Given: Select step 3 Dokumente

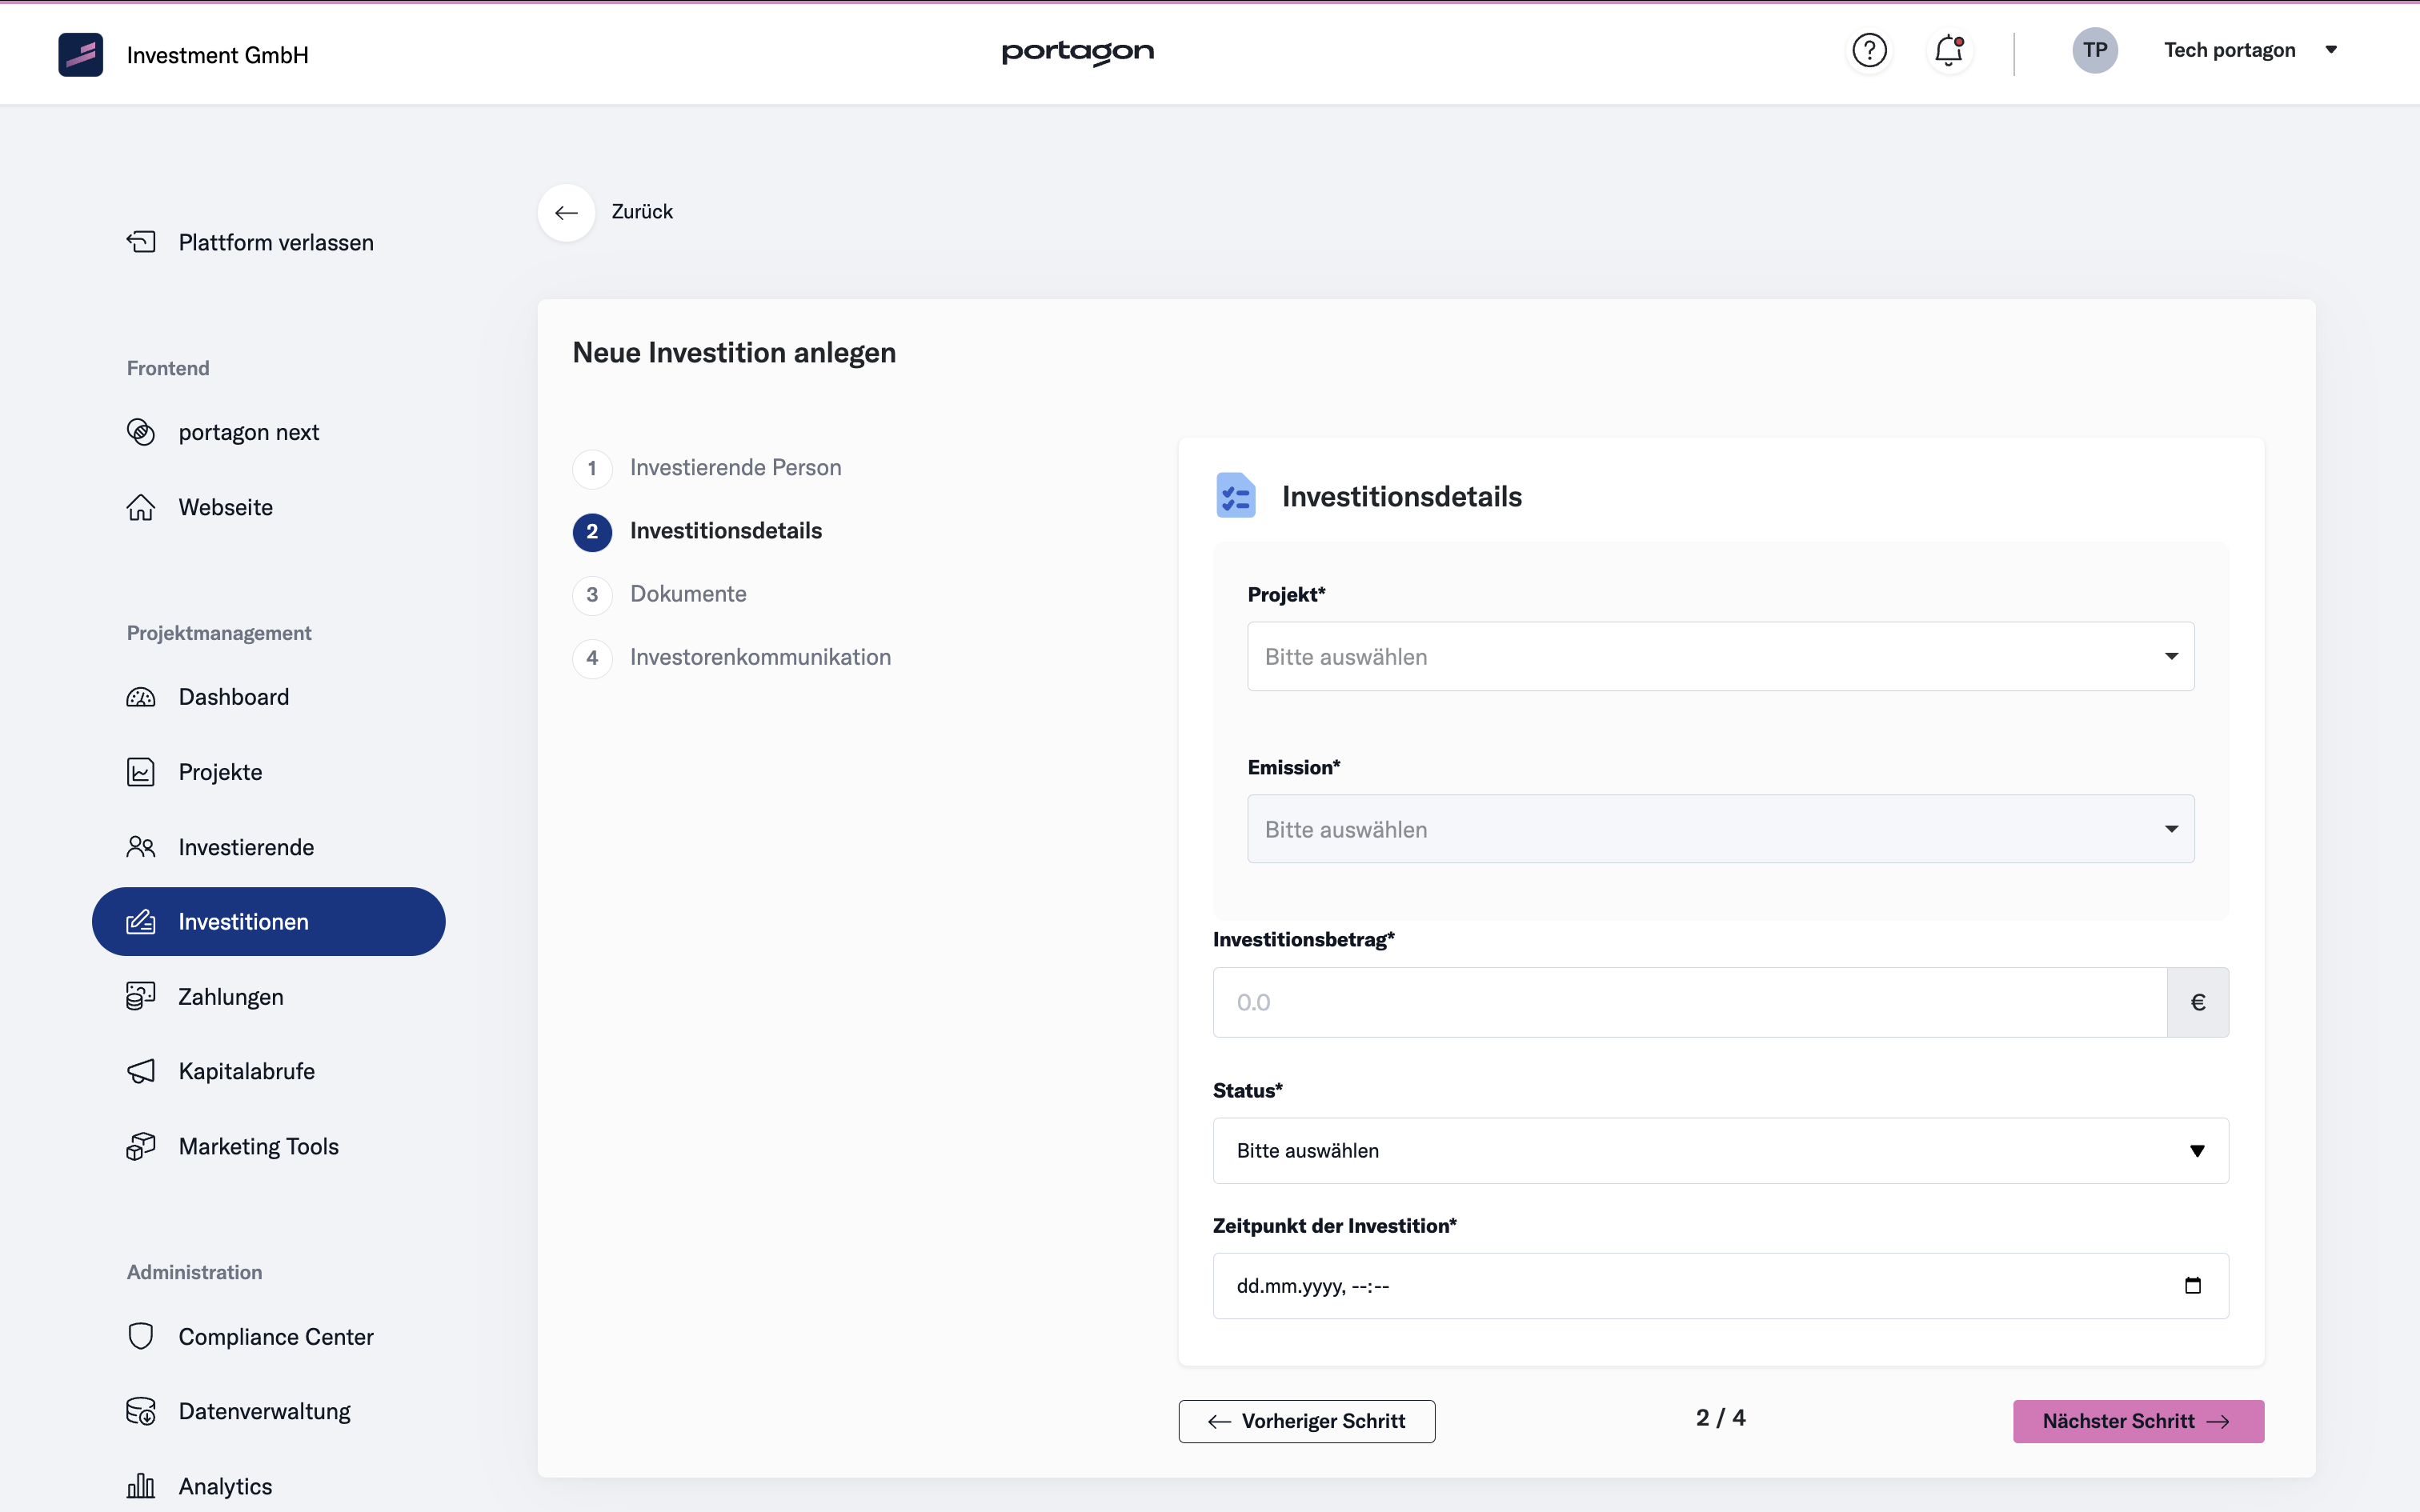Looking at the screenshot, I should tap(660, 594).
